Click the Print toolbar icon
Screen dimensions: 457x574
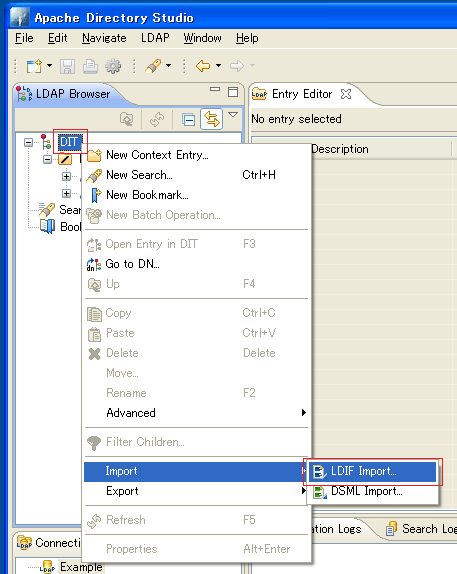click(x=90, y=66)
